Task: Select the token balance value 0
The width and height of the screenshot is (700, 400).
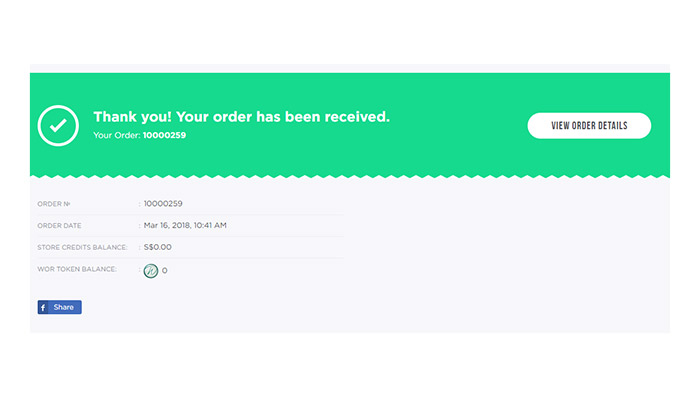Action: 165,271
